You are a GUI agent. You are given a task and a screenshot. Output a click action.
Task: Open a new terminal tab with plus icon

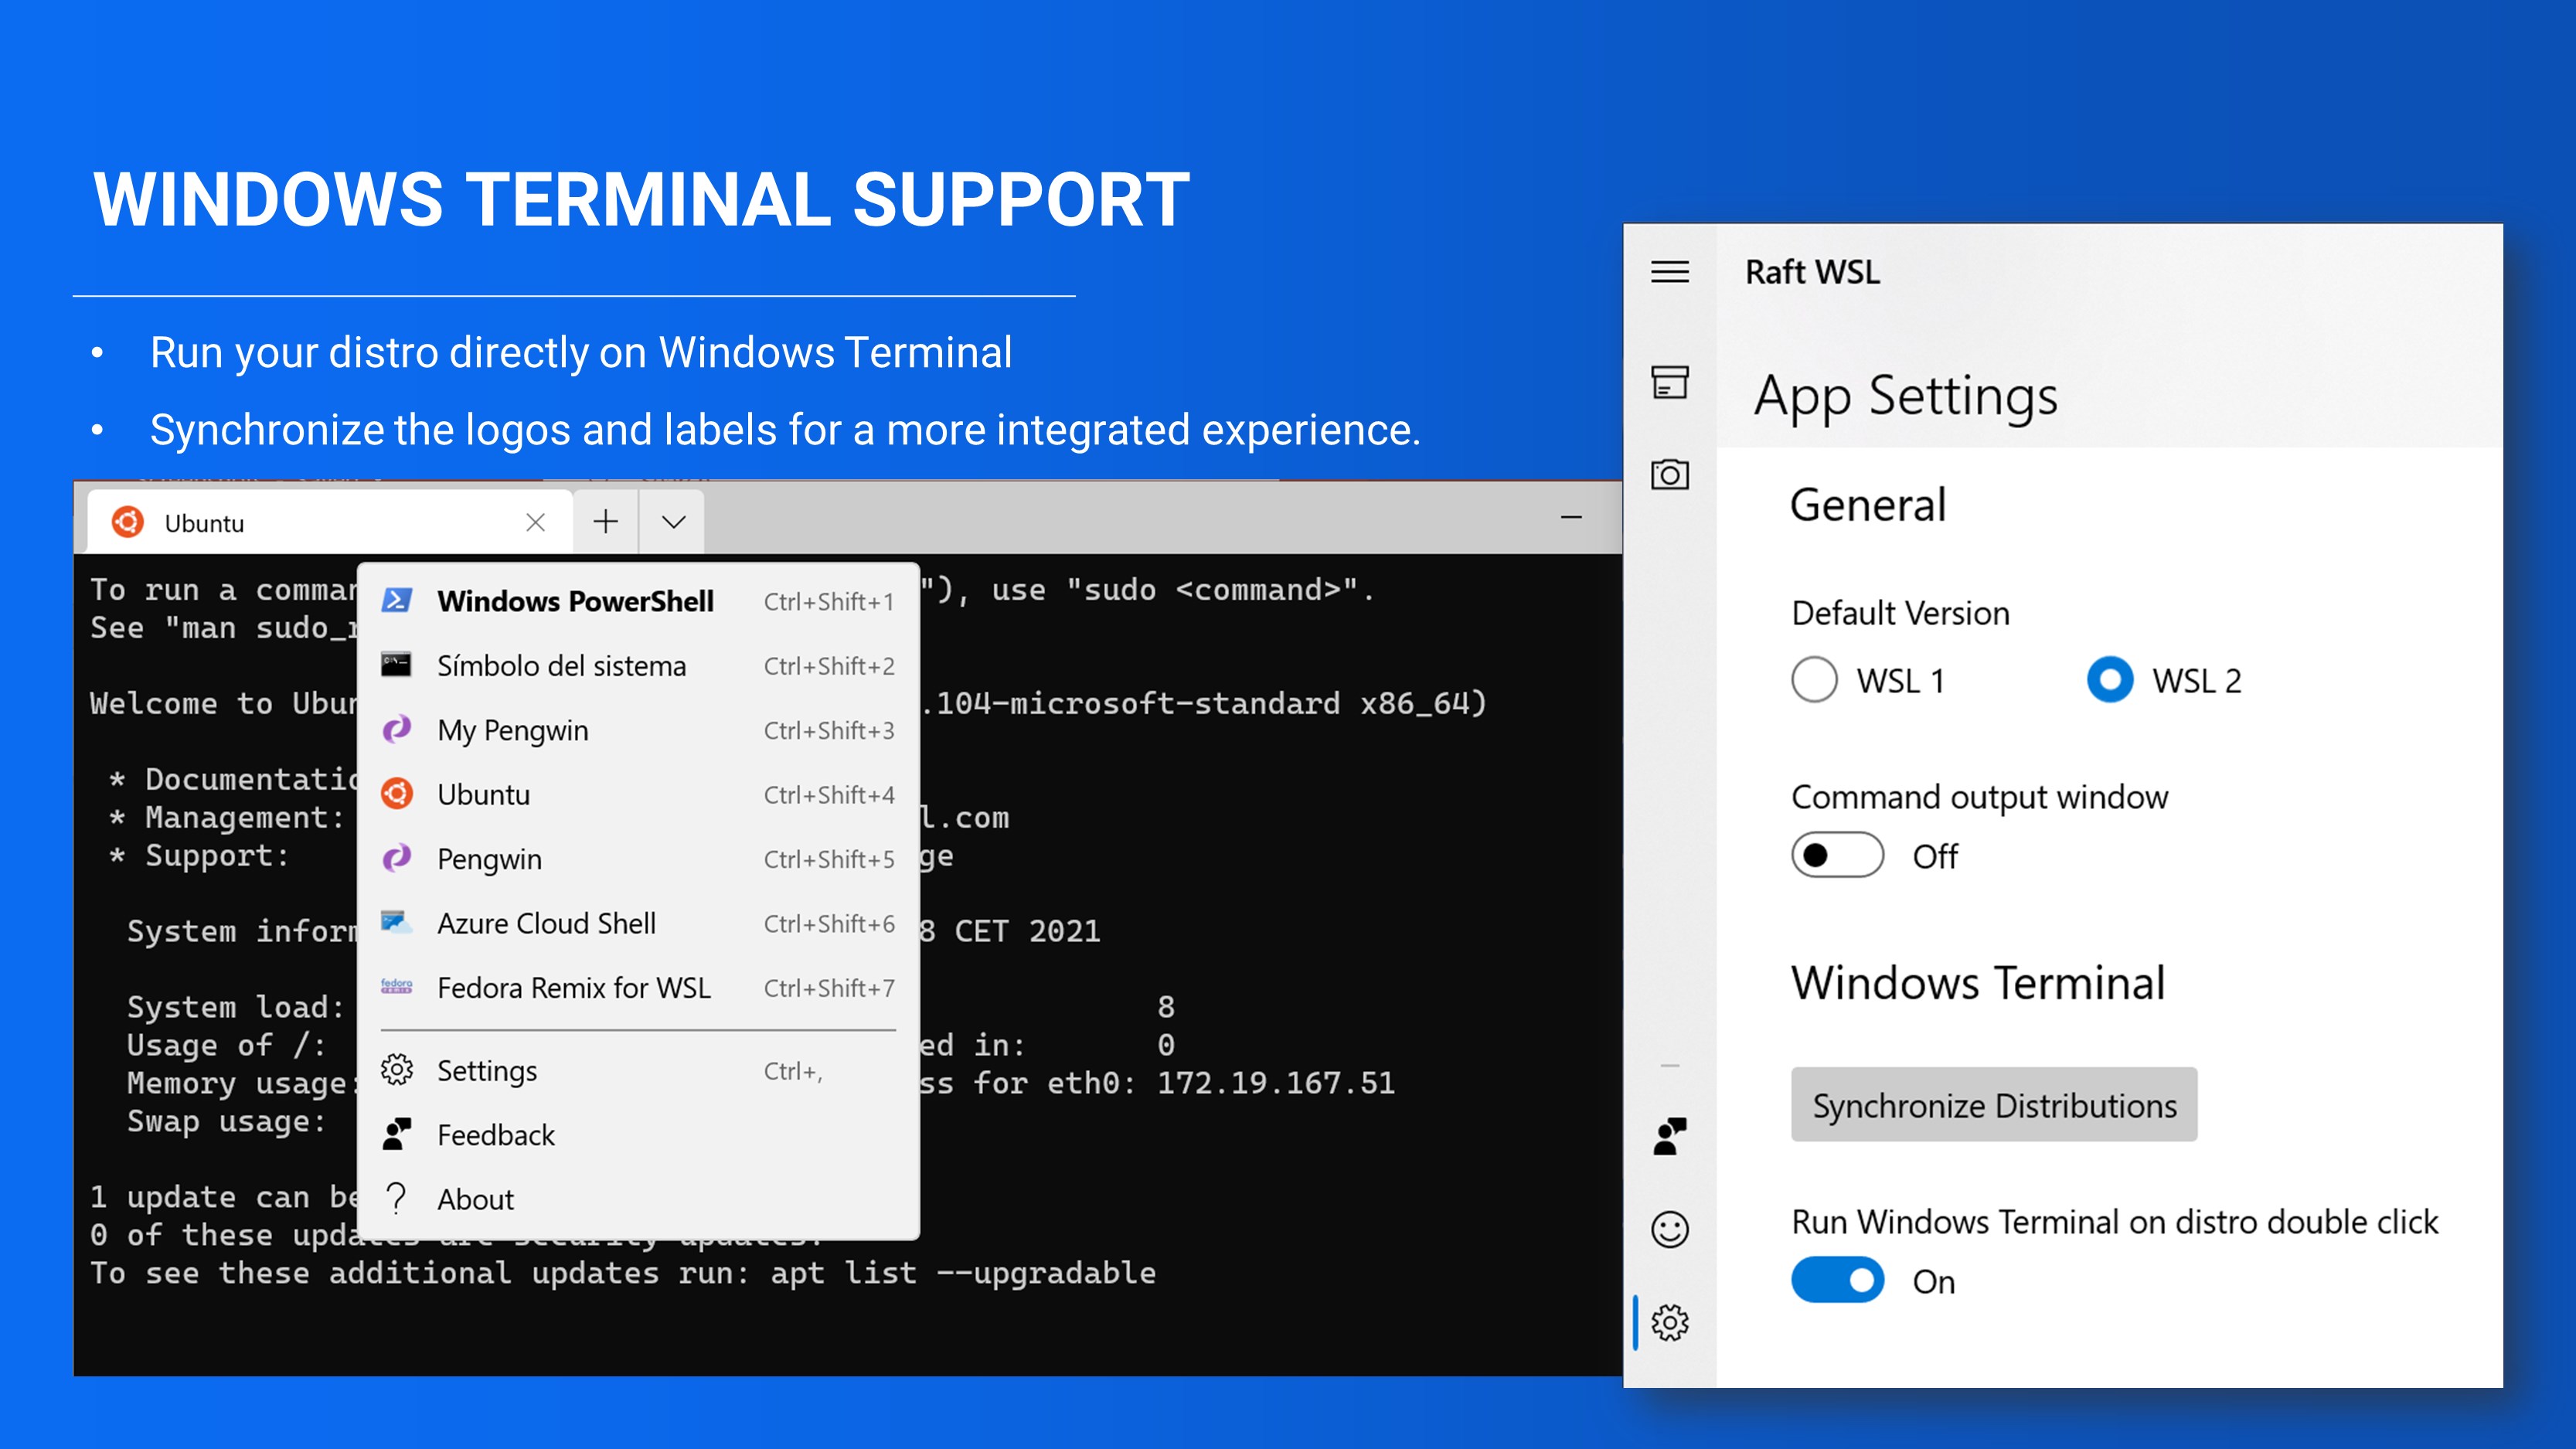coord(605,522)
